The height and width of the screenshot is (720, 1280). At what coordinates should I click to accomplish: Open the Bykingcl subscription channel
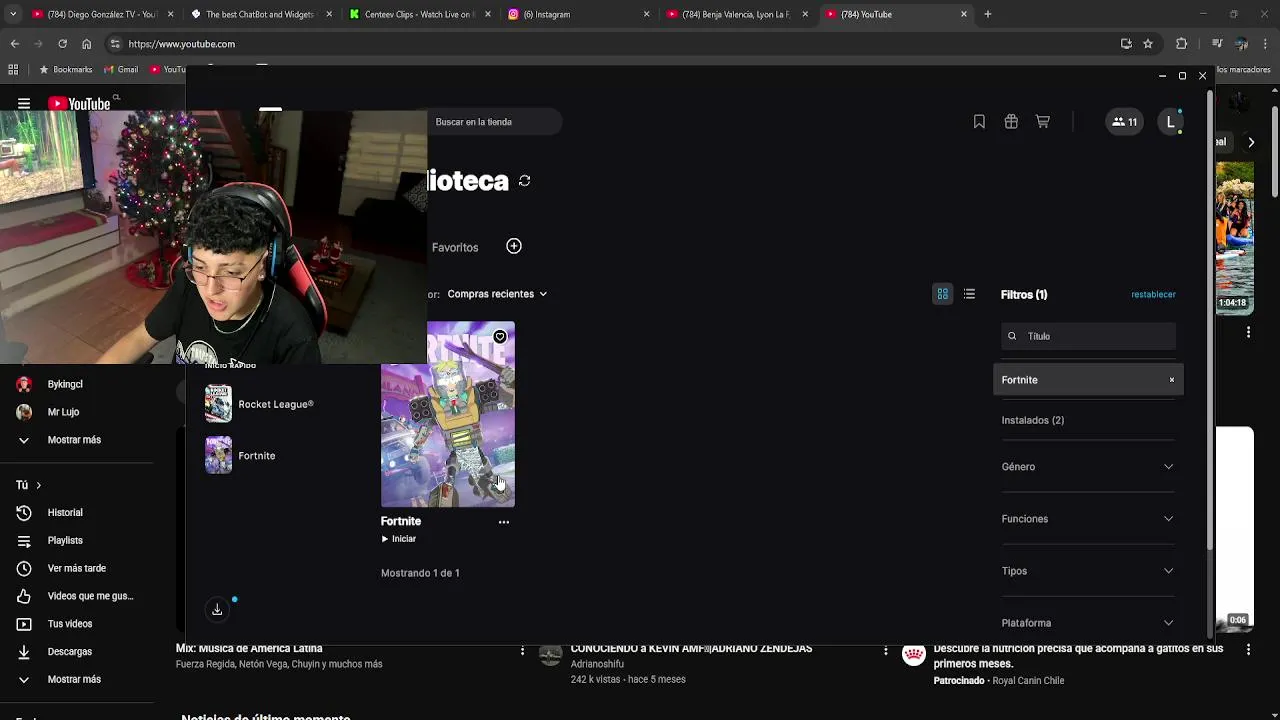pos(65,384)
